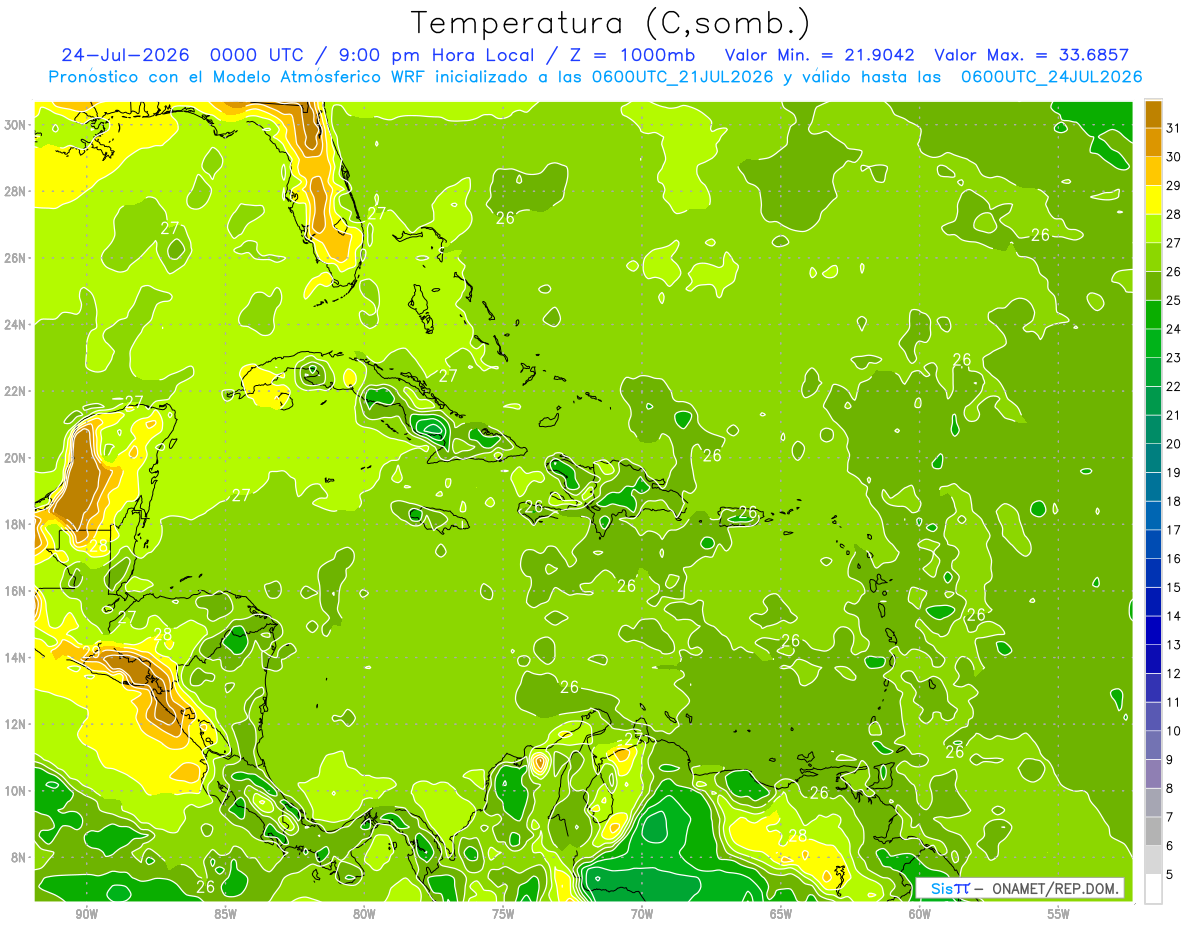The width and height of the screenshot is (1200, 927).
Task: Select the date text "24-Jul-2026"
Action: 127,55
